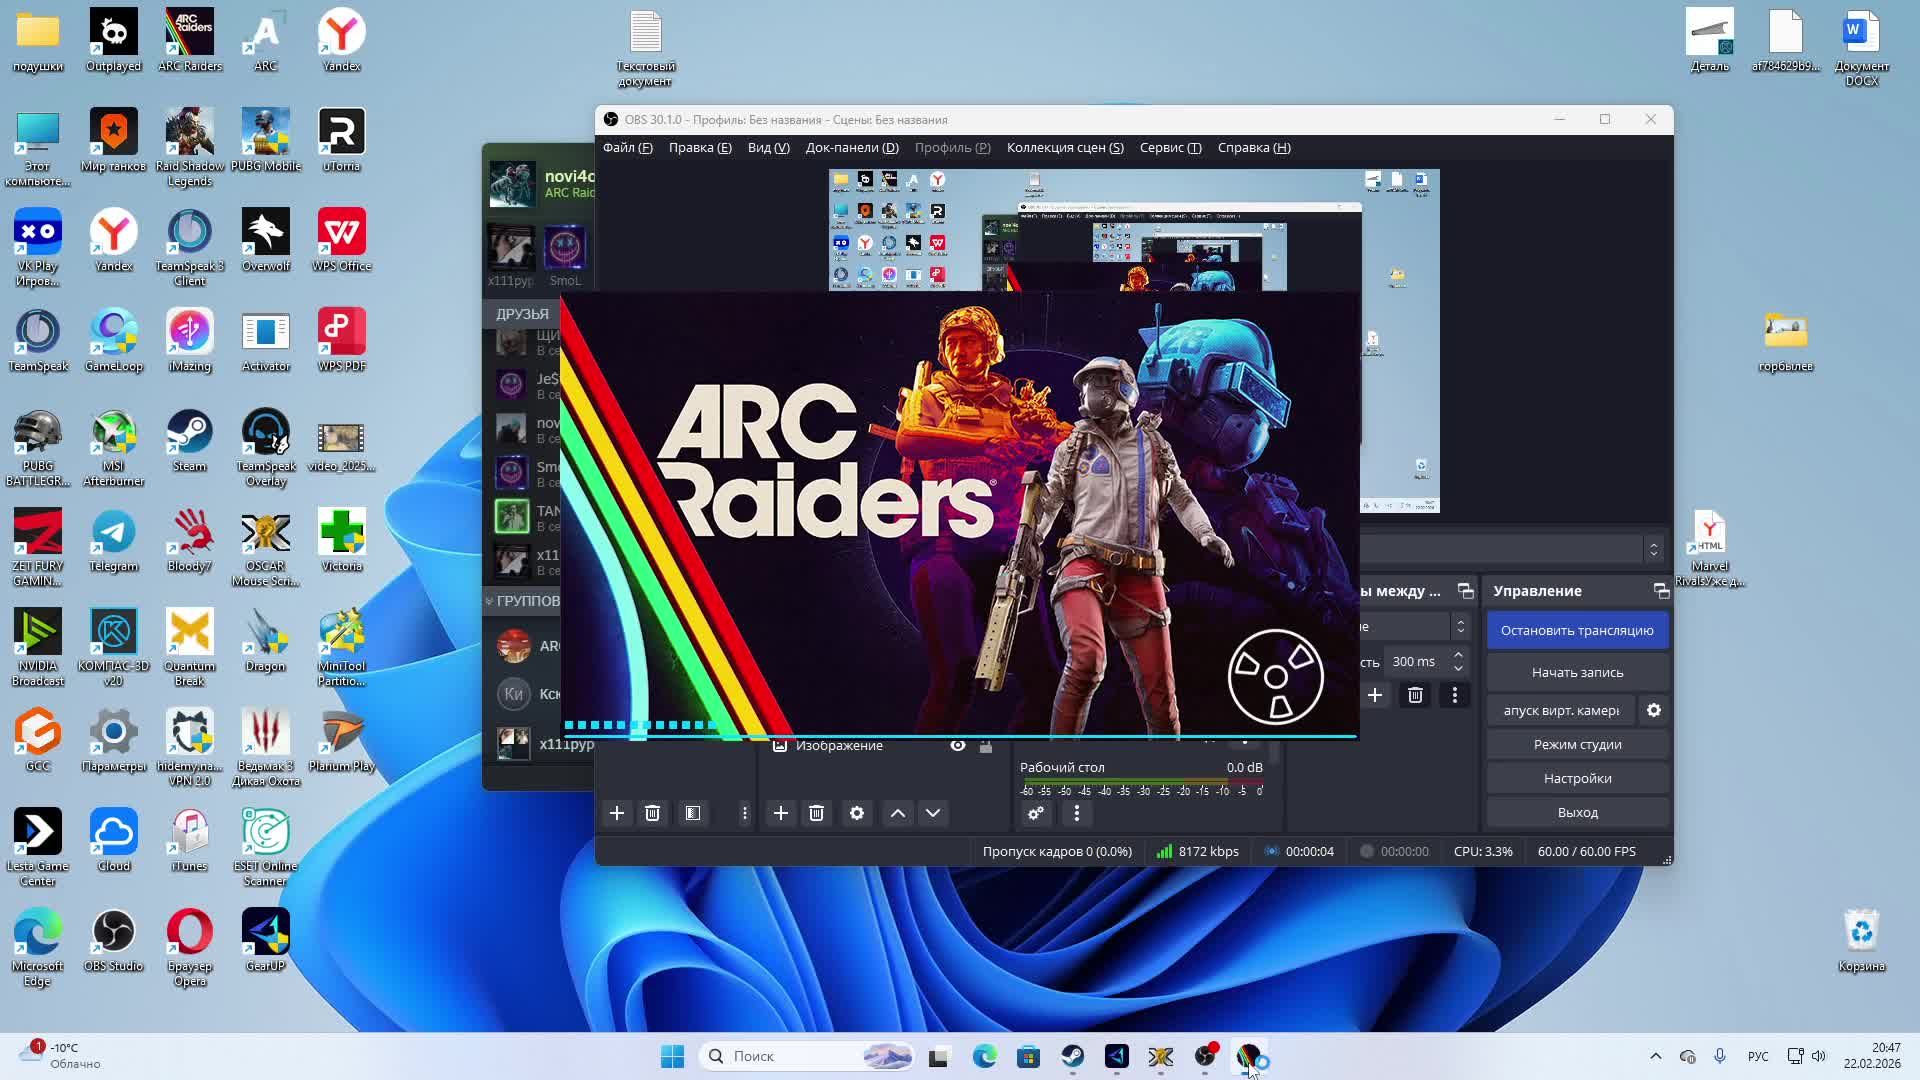Increase transition duration 300 ms stepper

pos(1458,655)
